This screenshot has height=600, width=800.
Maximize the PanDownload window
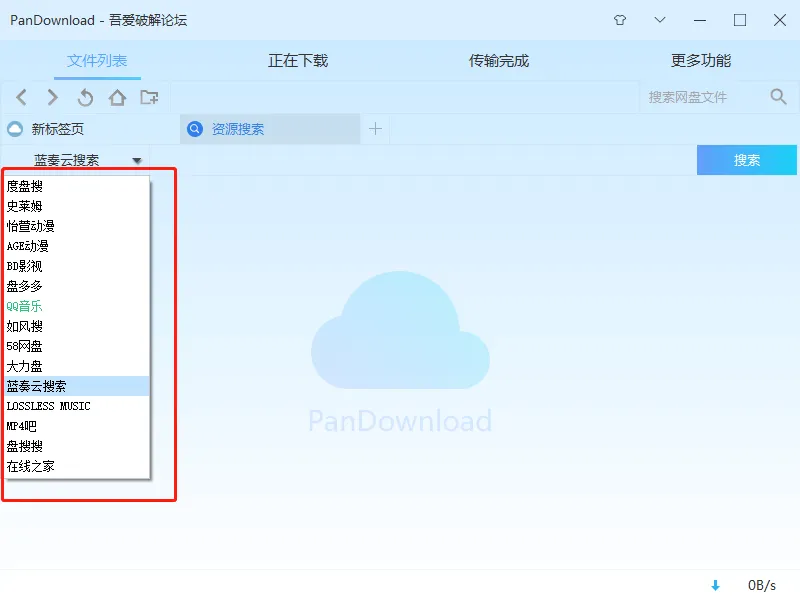[x=740, y=20]
